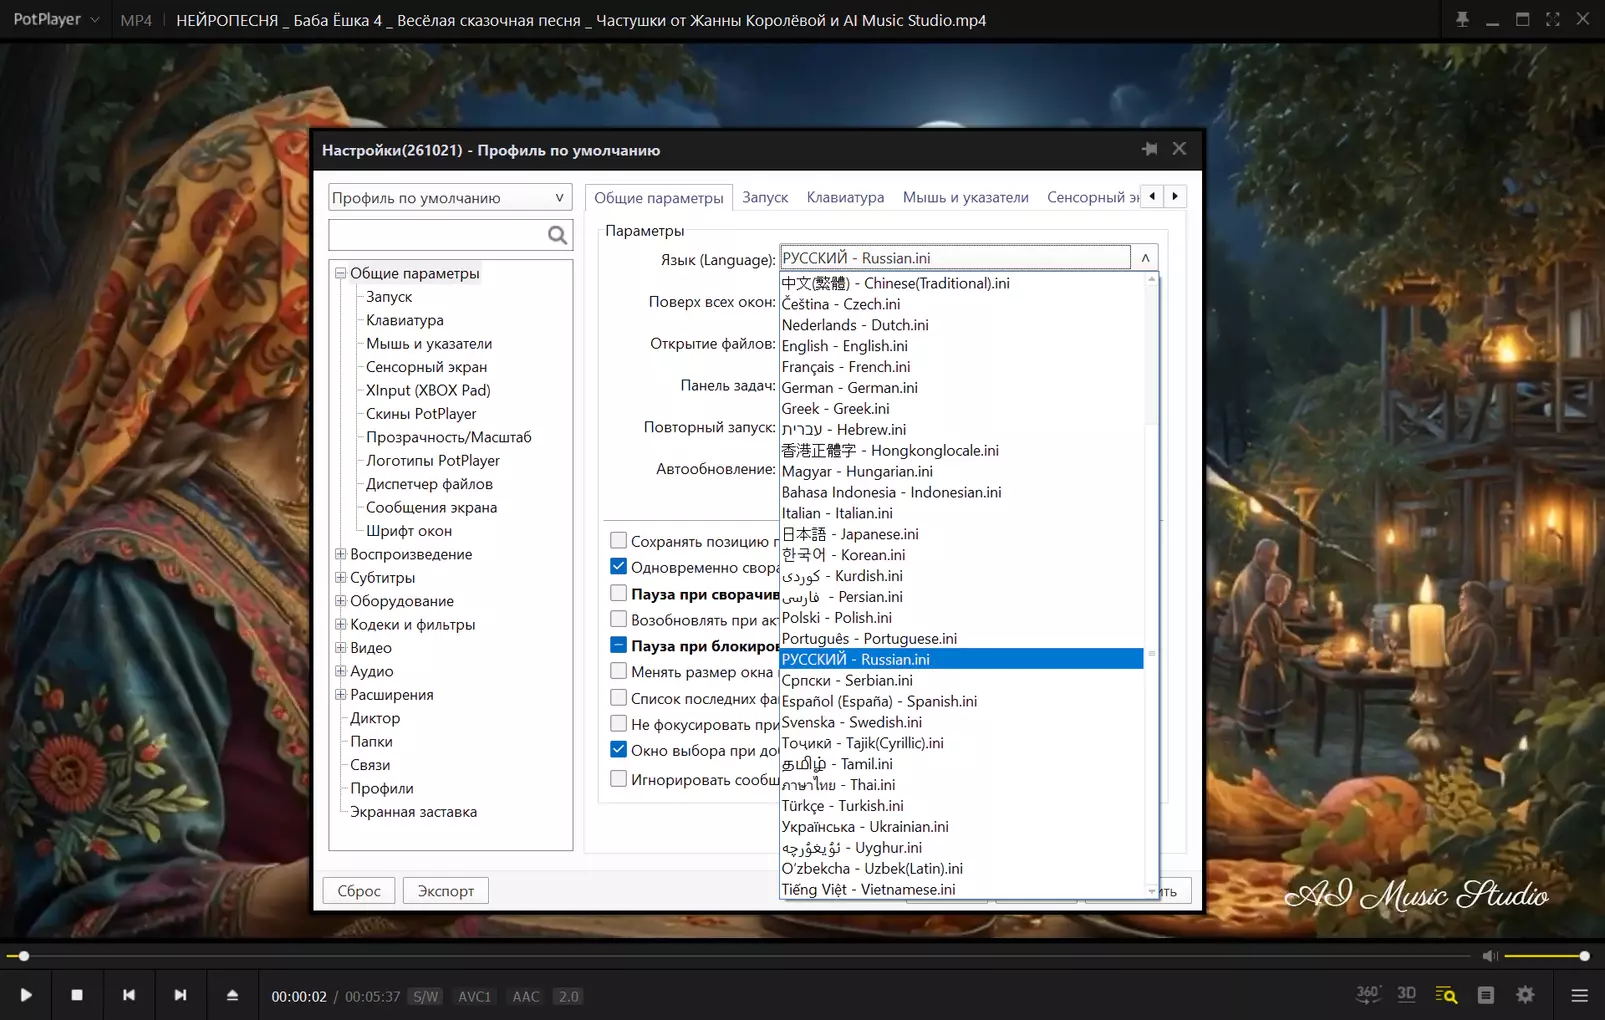Click the video seek bar
The width and height of the screenshot is (1605, 1020).
740,956
